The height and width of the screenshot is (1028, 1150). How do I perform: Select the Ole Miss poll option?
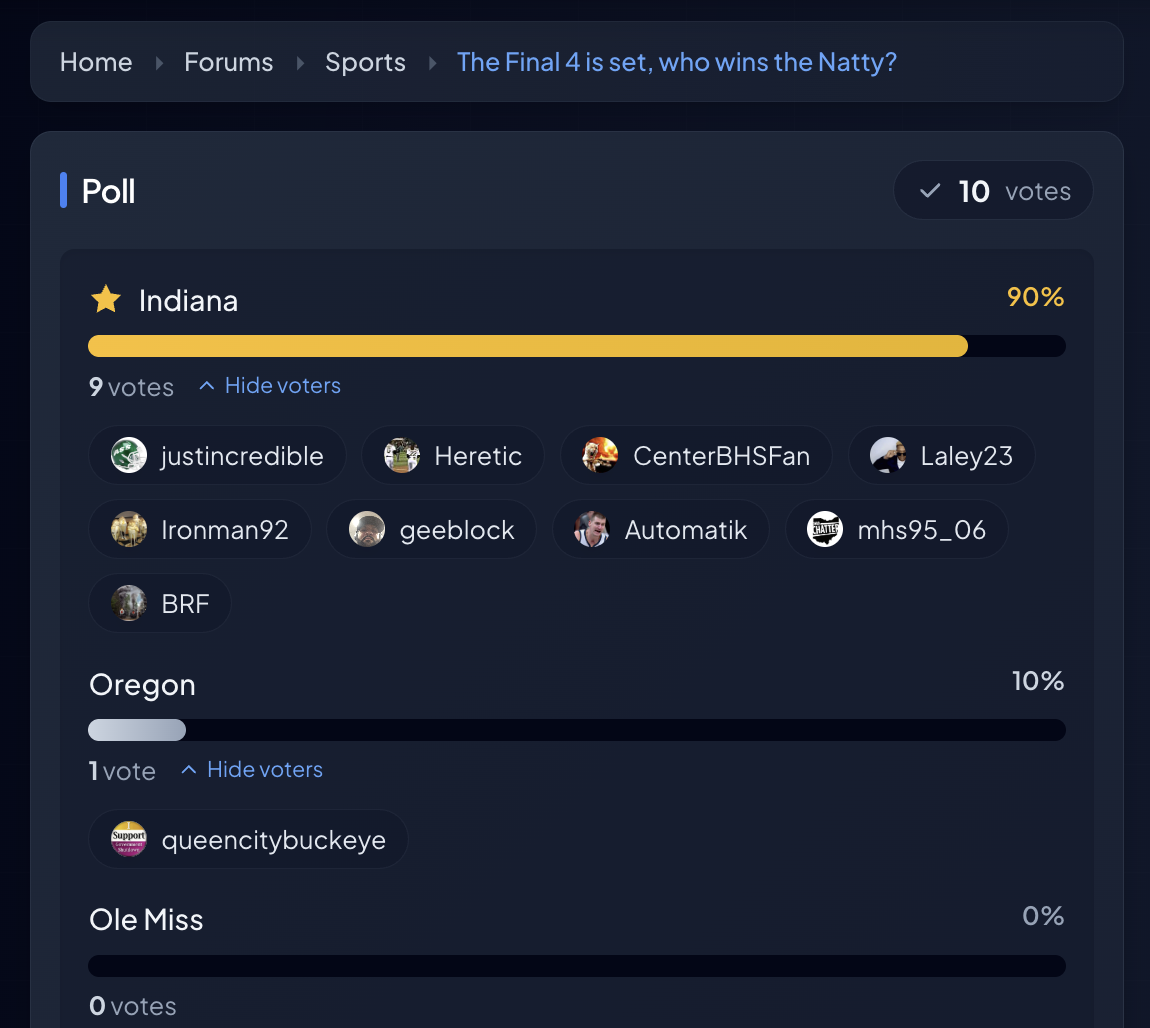tap(146, 920)
